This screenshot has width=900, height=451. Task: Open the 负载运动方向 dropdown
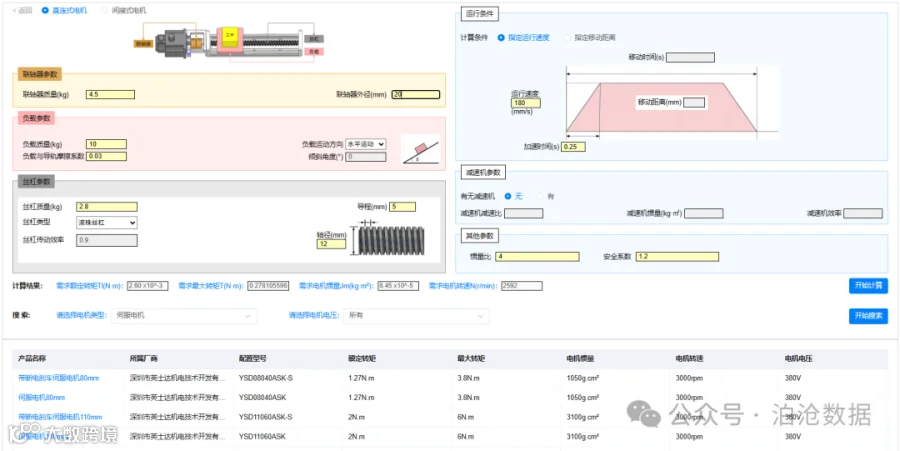pos(366,144)
